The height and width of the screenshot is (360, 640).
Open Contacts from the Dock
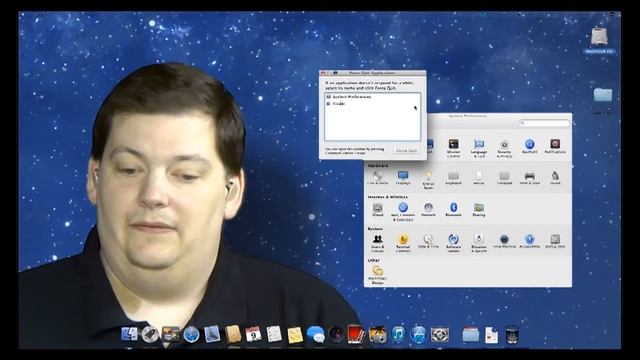tap(233, 334)
